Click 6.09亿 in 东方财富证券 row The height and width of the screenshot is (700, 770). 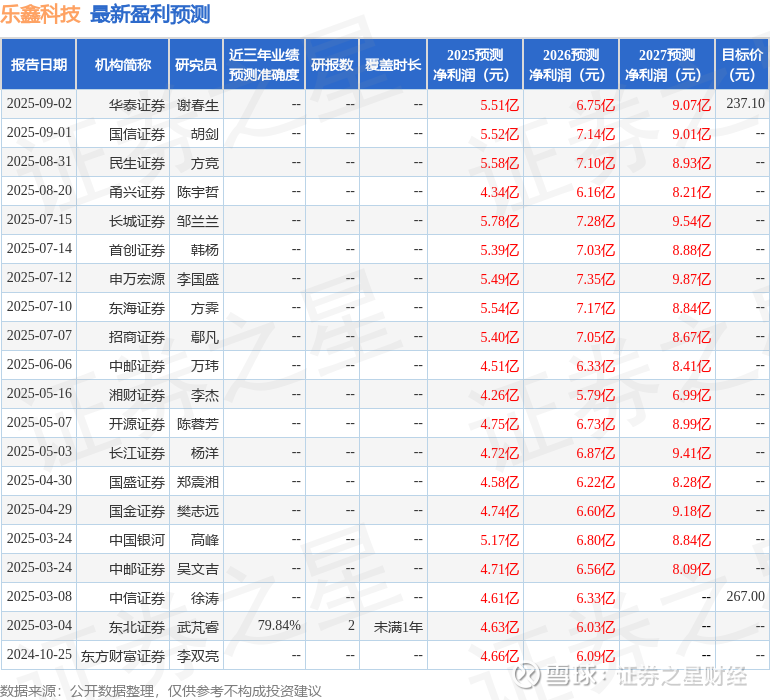point(595,656)
